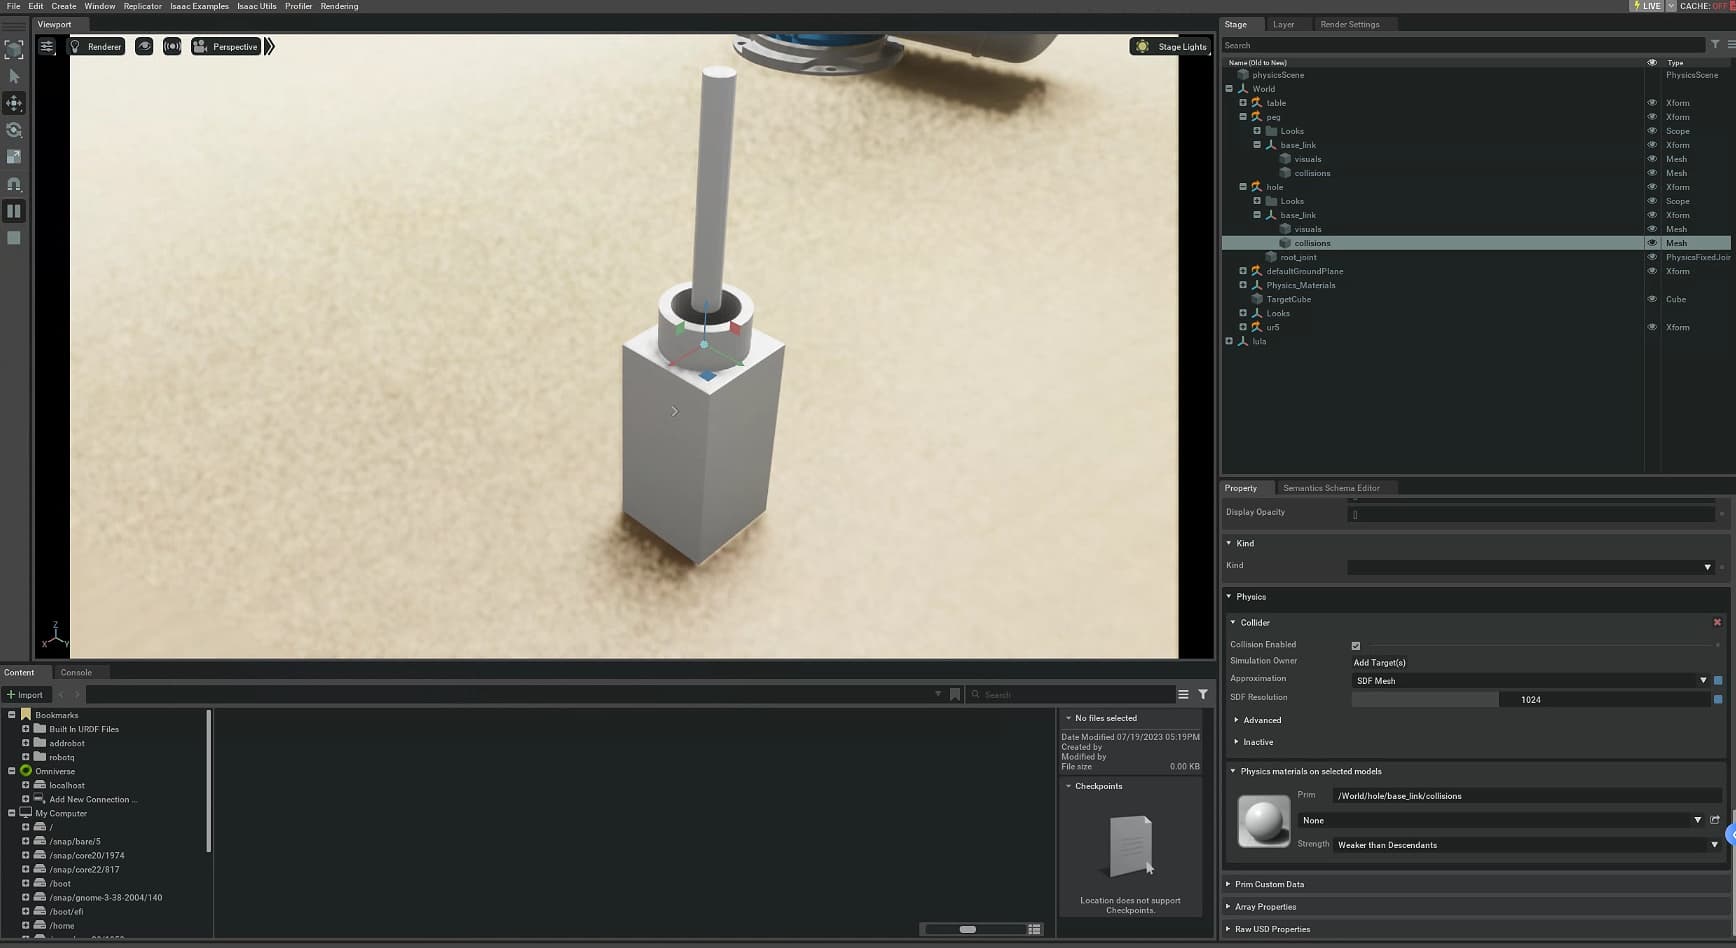This screenshot has width=1736, height=948.
Task: Click the Content bookmark icon
Action: 955,694
